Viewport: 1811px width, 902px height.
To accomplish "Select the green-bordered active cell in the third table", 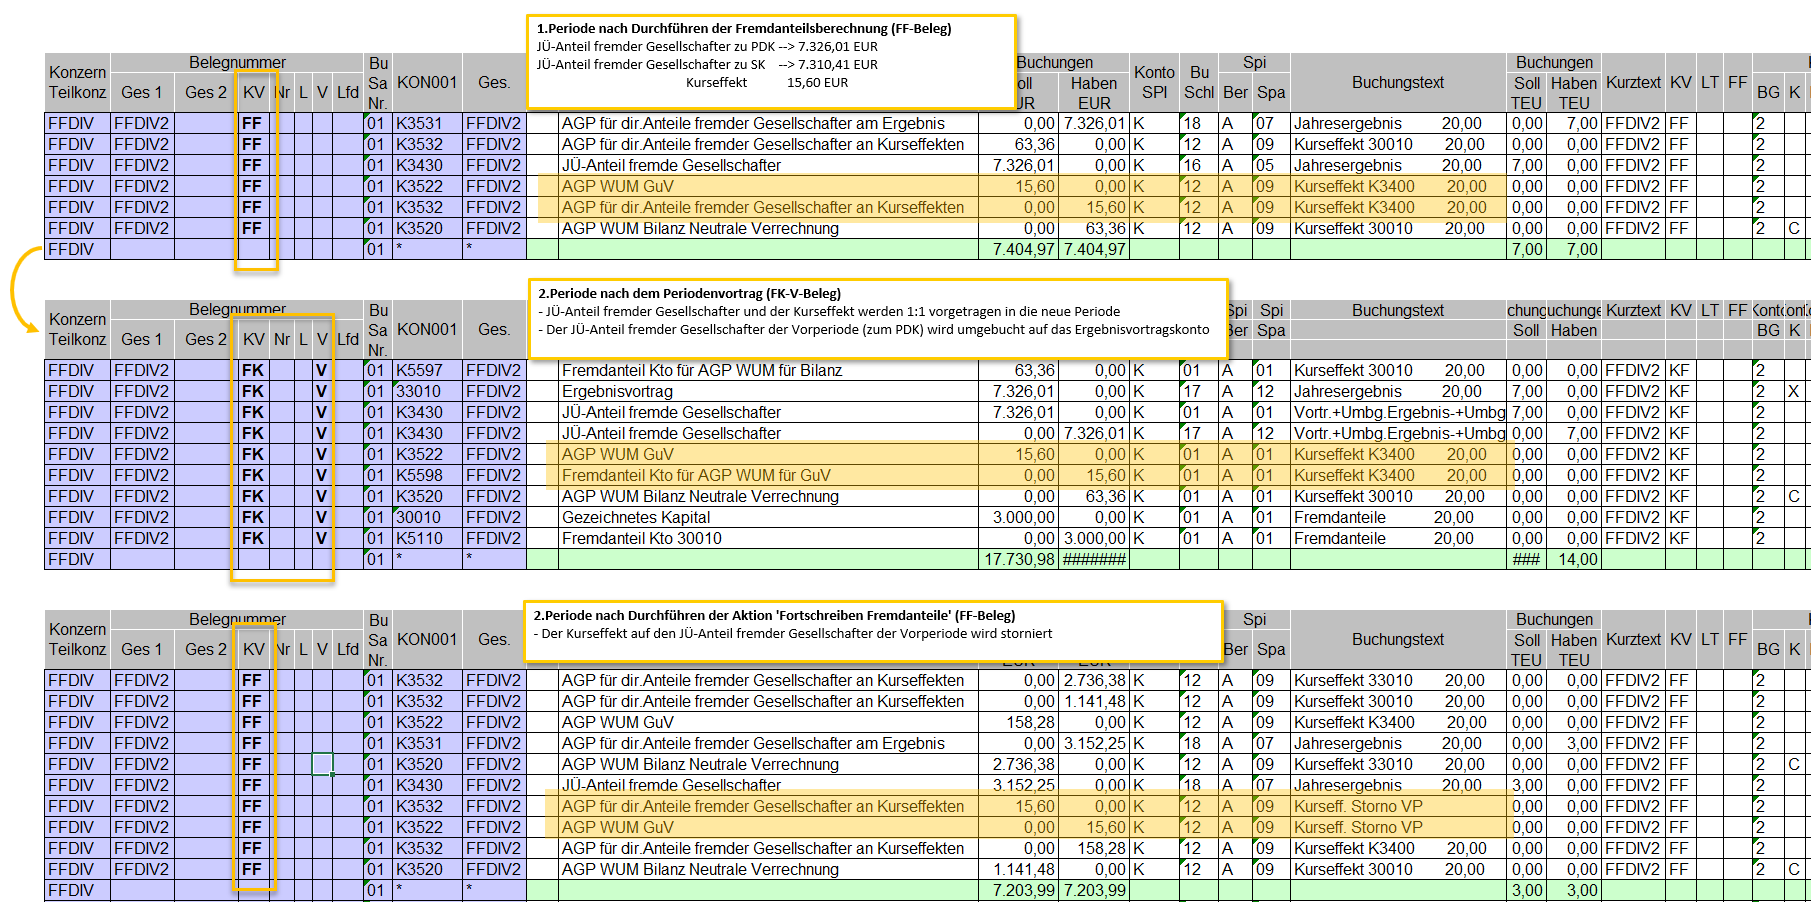I will coord(321,764).
